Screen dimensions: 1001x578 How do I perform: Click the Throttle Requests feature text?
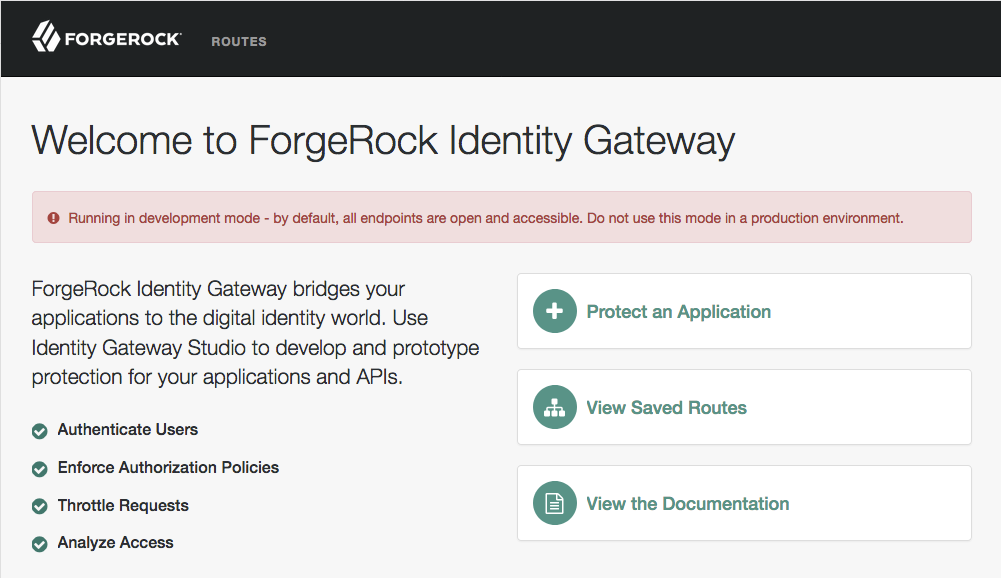pyautogui.click(x=123, y=505)
